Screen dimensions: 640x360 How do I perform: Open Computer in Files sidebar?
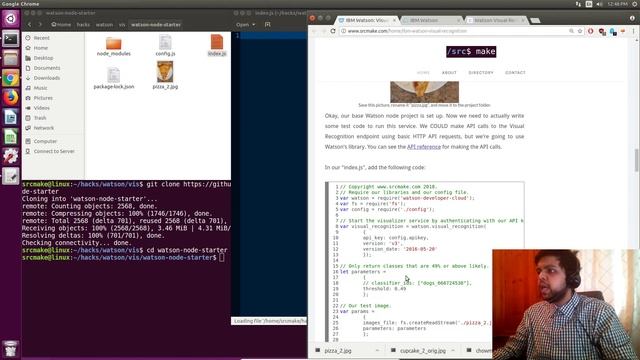pyautogui.click(x=45, y=141)
